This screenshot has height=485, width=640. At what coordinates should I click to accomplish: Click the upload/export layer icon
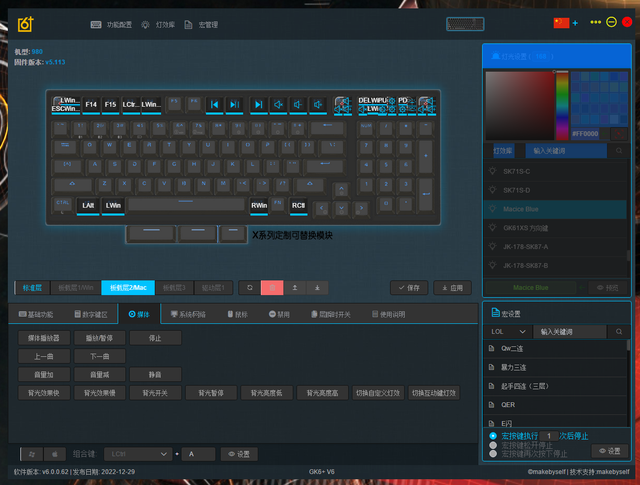295,288
